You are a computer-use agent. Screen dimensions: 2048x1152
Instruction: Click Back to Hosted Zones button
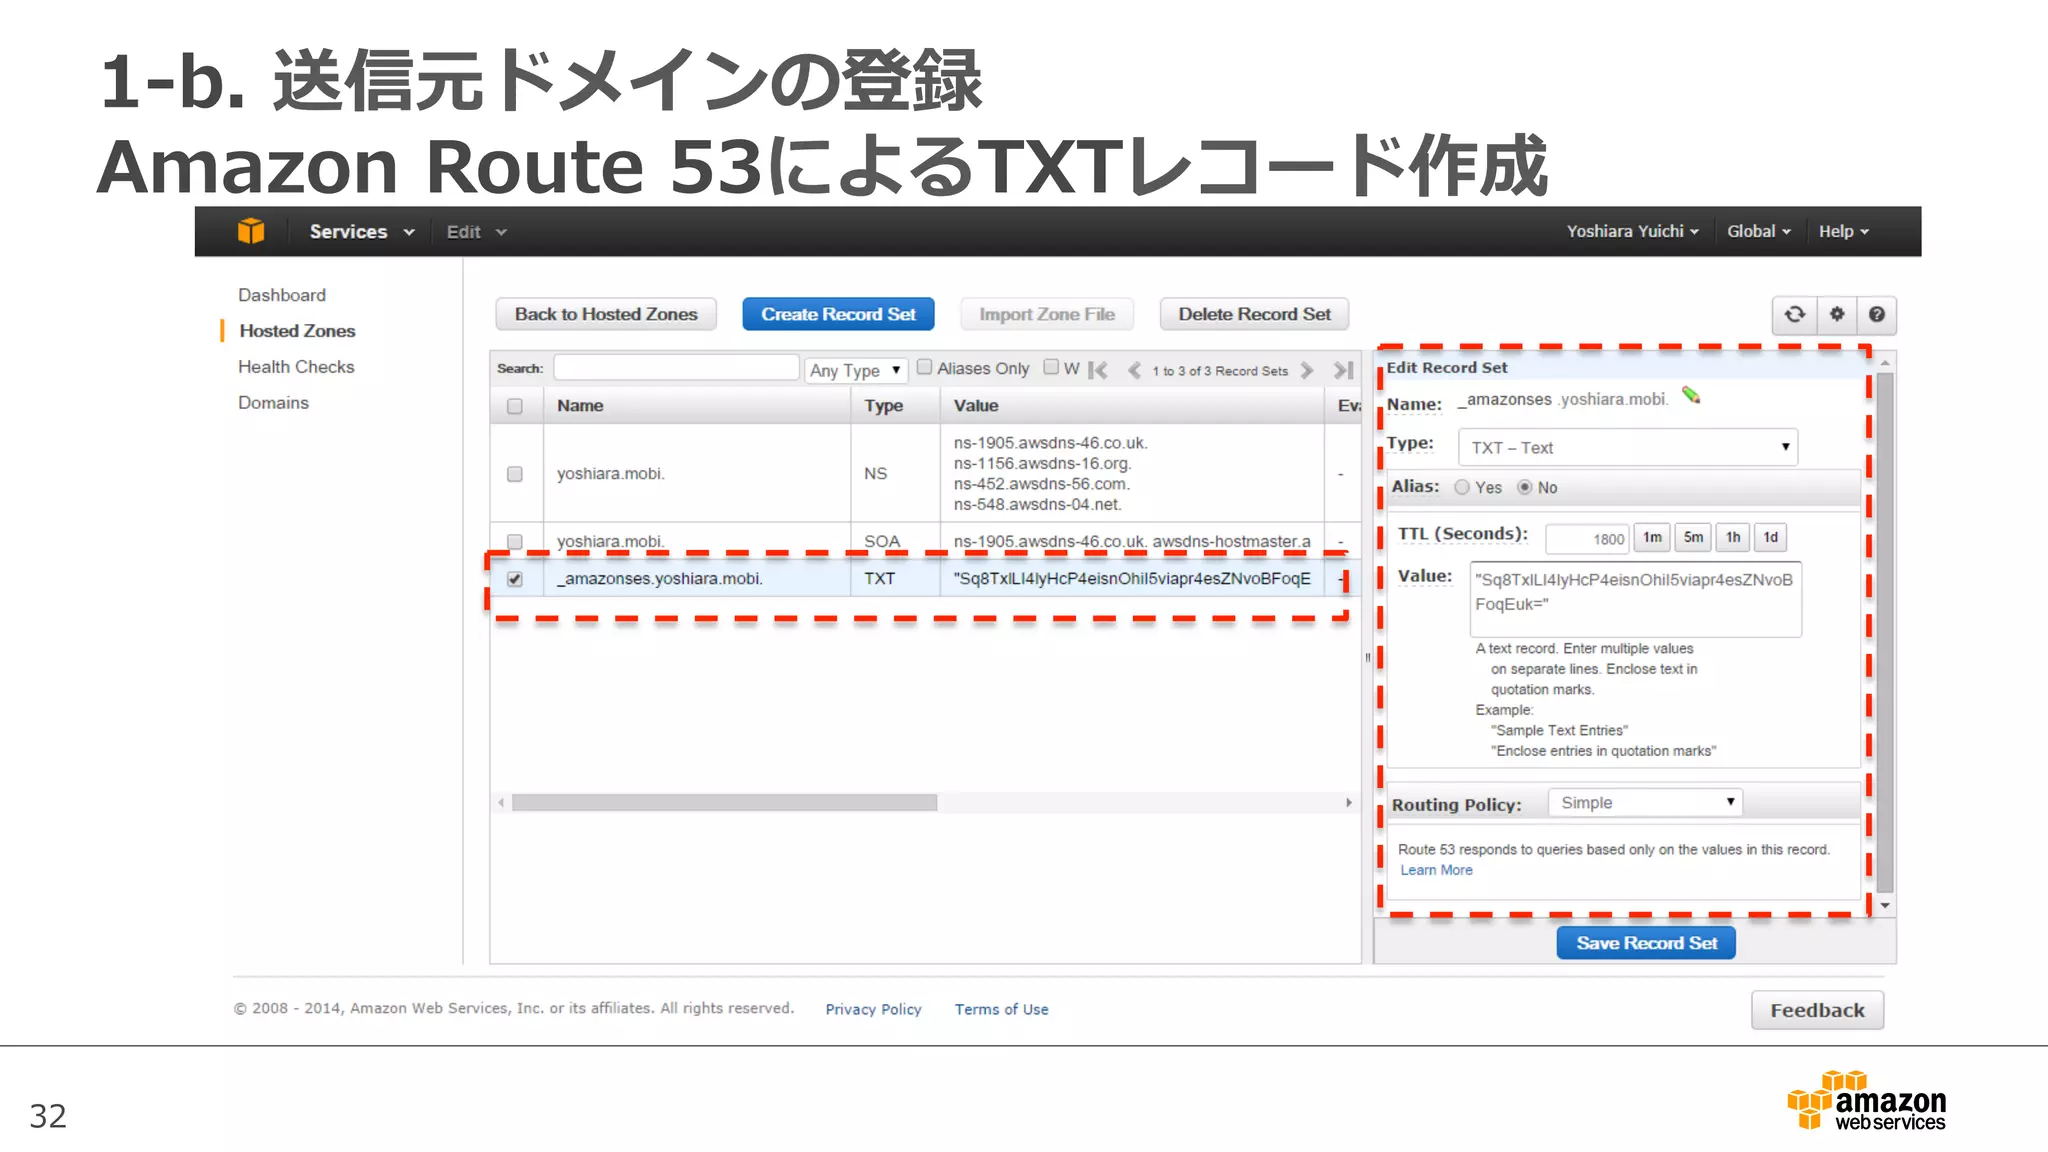606,314
